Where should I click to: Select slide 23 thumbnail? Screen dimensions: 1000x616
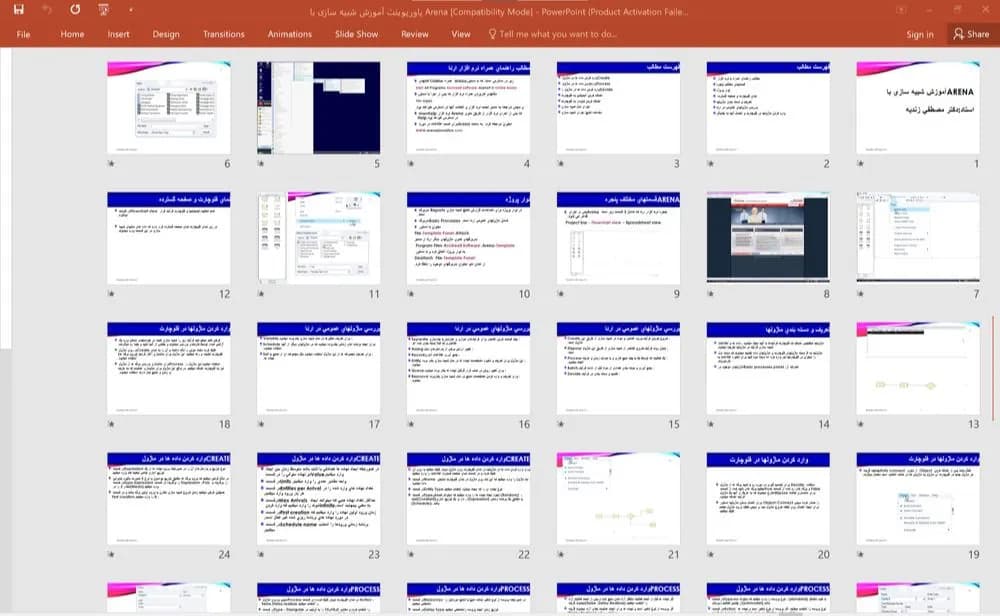coord(318,498)
